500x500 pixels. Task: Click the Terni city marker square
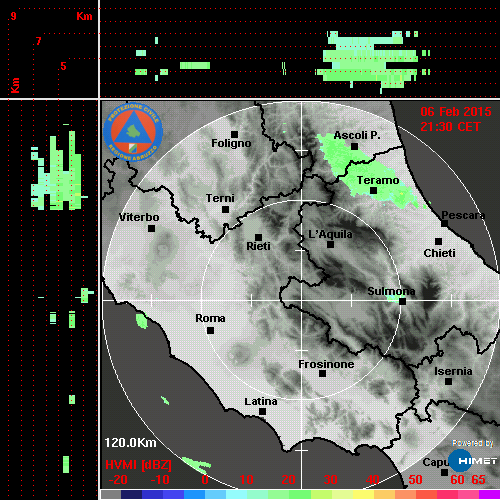pos(225,210)
